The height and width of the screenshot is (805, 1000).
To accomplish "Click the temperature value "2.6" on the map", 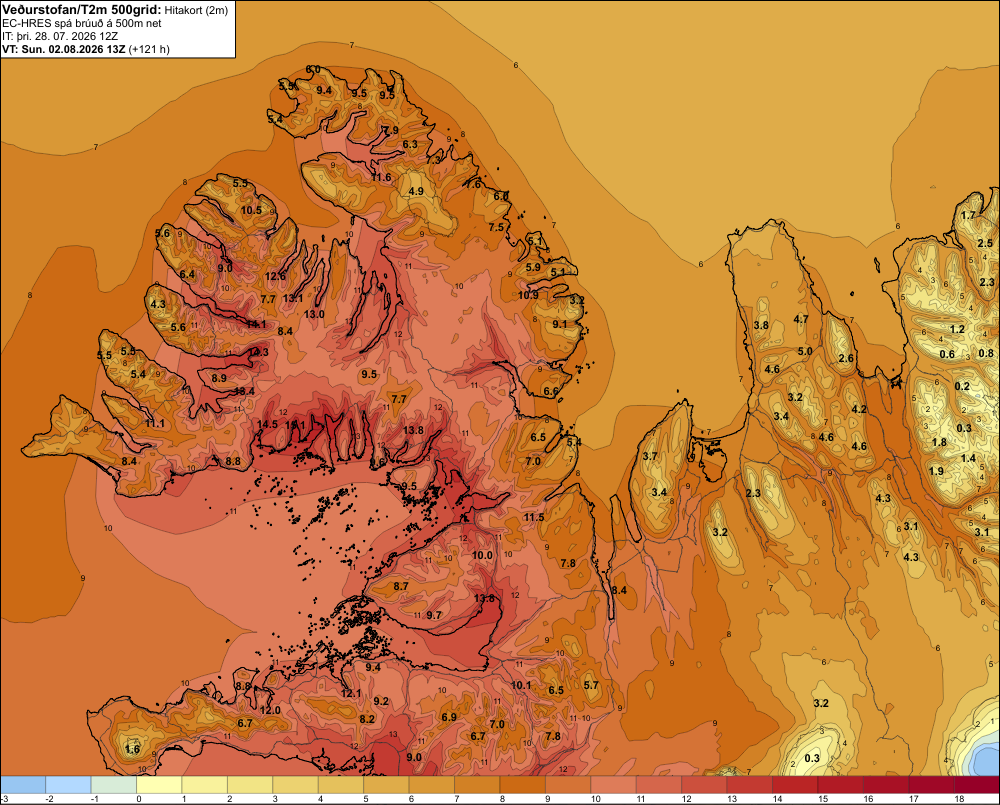I will pos(846,358).
